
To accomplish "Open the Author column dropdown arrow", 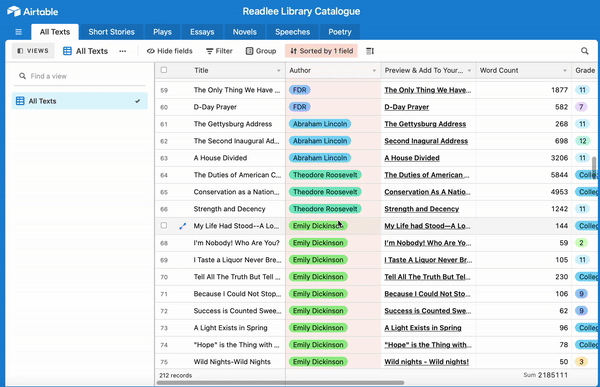I will point(374,71).
